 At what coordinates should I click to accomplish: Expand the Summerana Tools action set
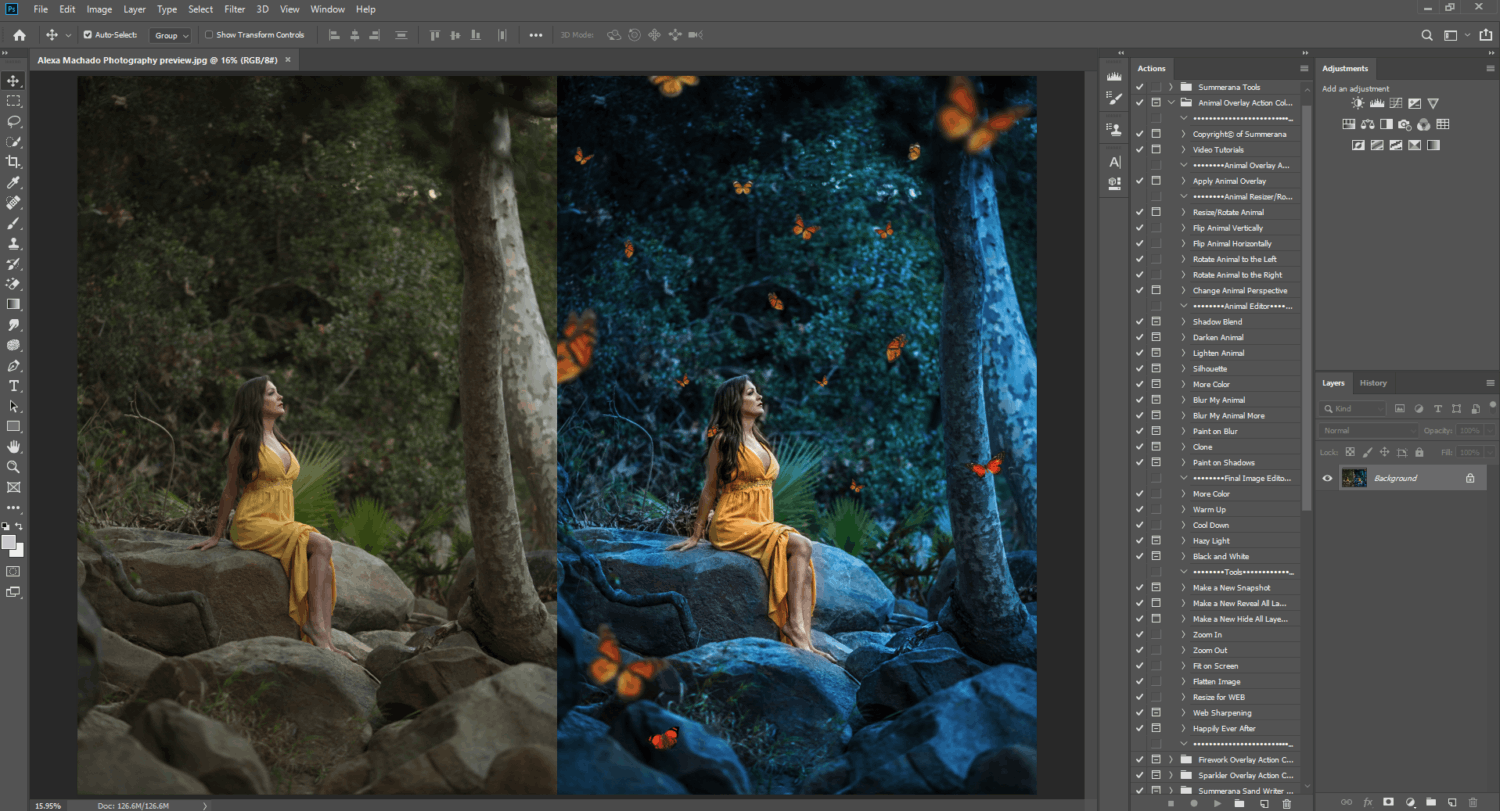coord(1171,86)
